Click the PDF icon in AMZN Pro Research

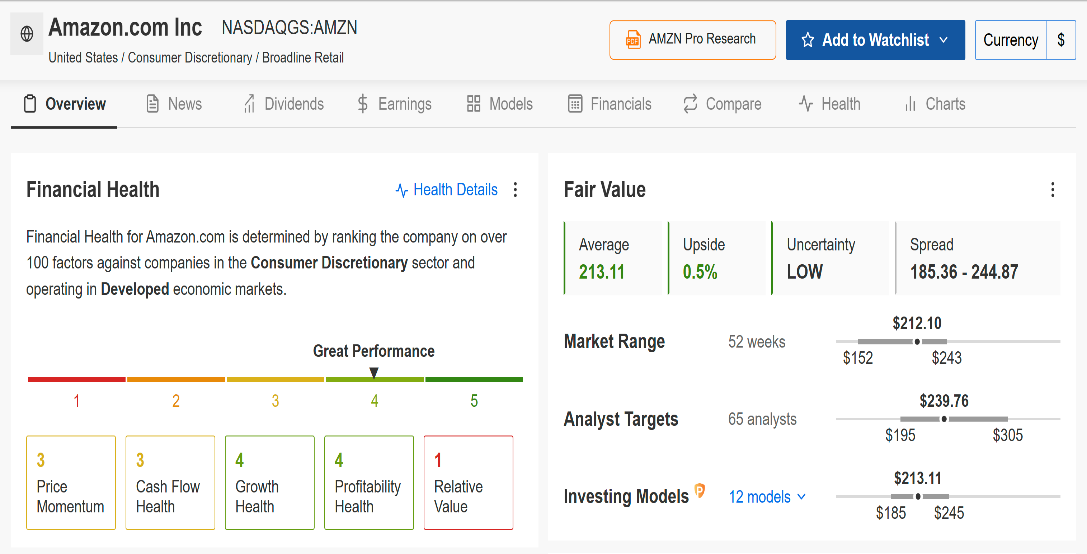pyautogui.click(x=632, y=40)
